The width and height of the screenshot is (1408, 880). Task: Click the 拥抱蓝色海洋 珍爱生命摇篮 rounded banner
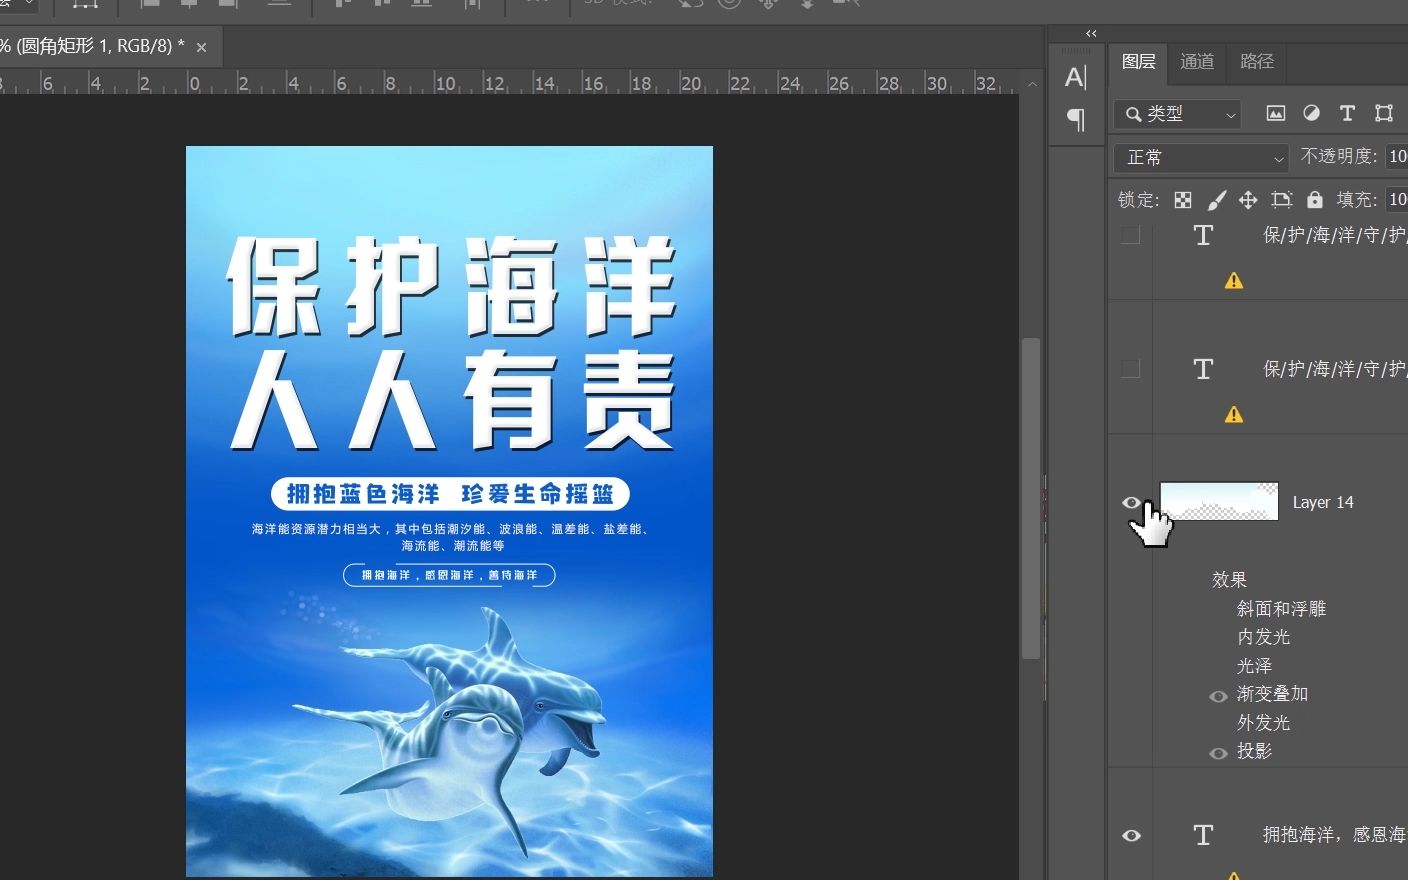click(x=450, y=494)
